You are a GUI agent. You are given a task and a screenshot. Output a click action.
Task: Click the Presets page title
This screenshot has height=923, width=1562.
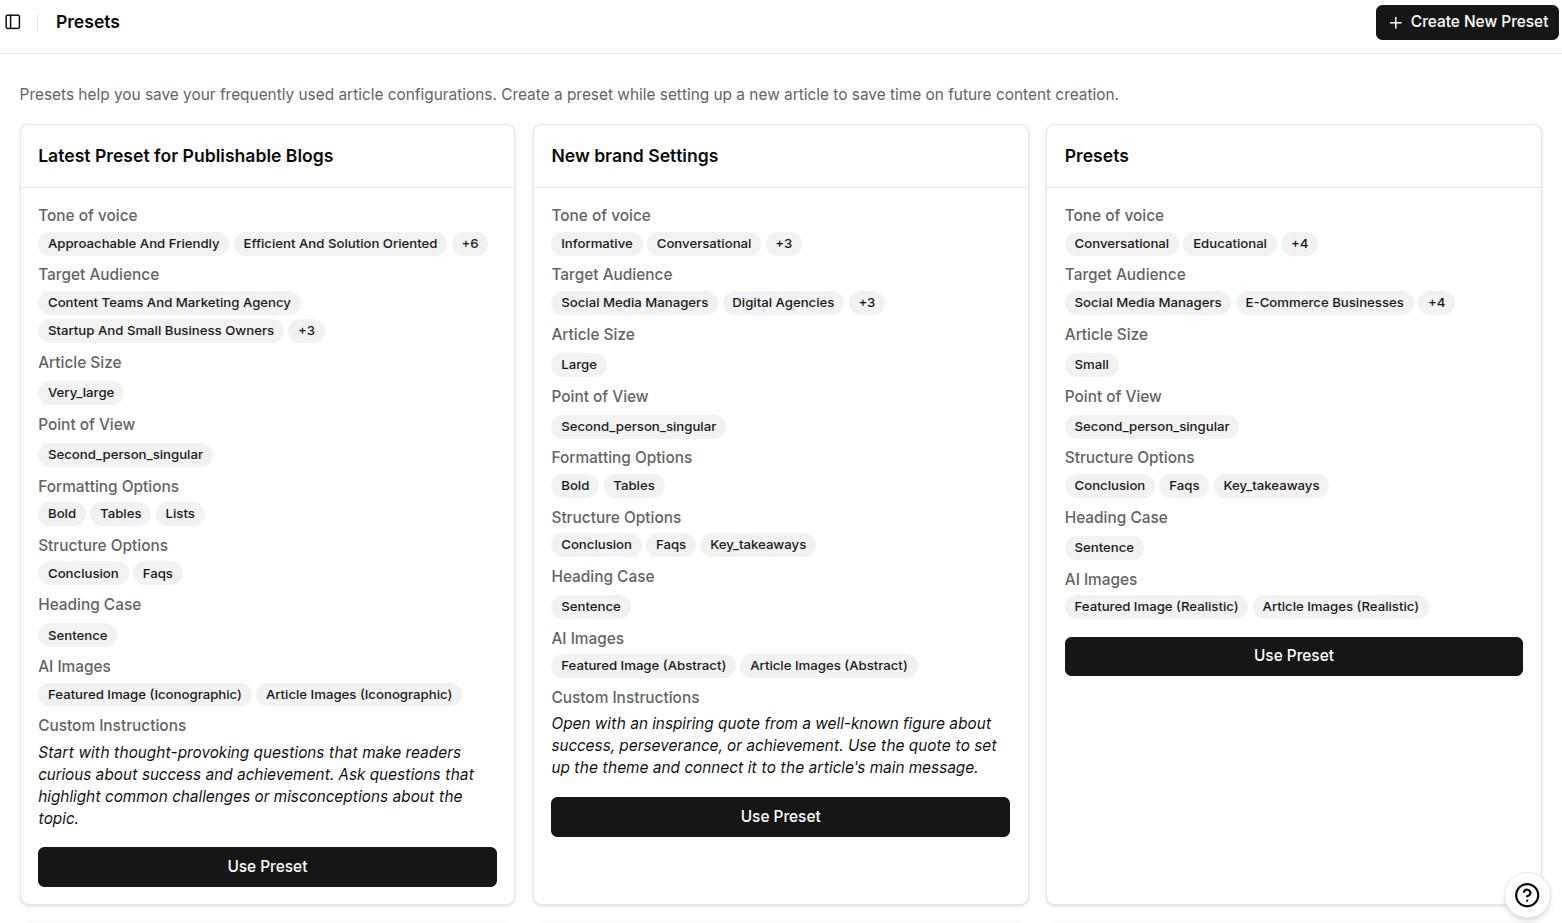(88, 21)
